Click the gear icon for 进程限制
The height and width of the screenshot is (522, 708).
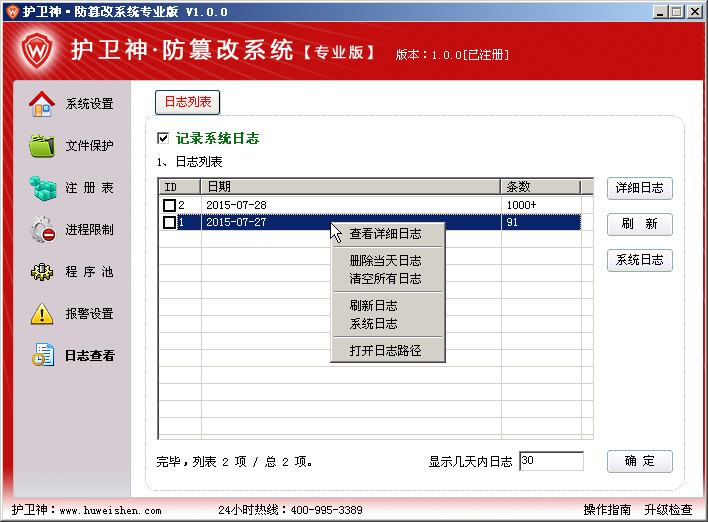[42, 229]
